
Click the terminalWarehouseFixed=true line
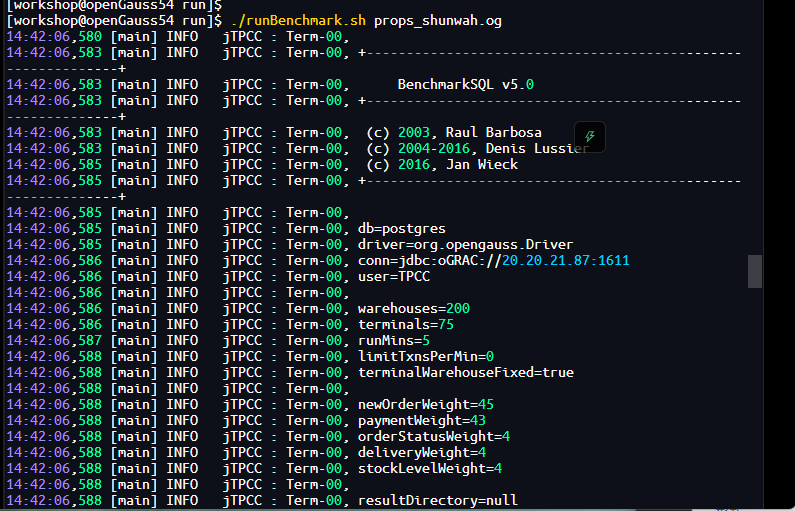[465, 373]
